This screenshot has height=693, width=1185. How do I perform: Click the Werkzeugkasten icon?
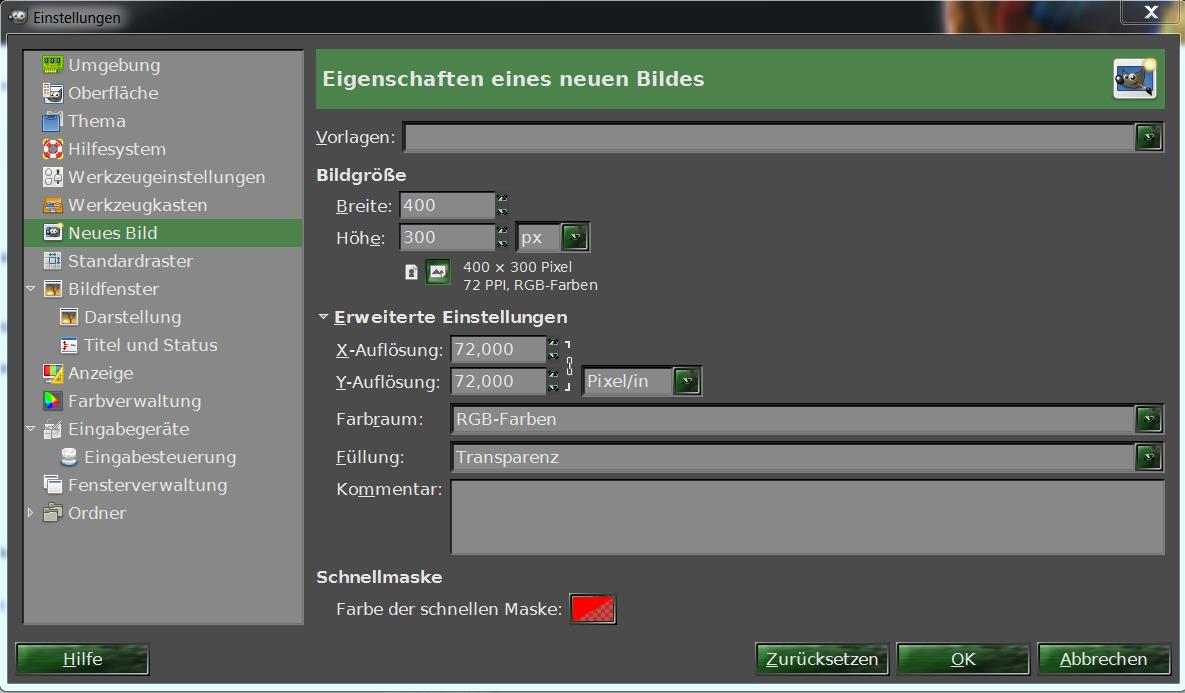coord(52,205)
